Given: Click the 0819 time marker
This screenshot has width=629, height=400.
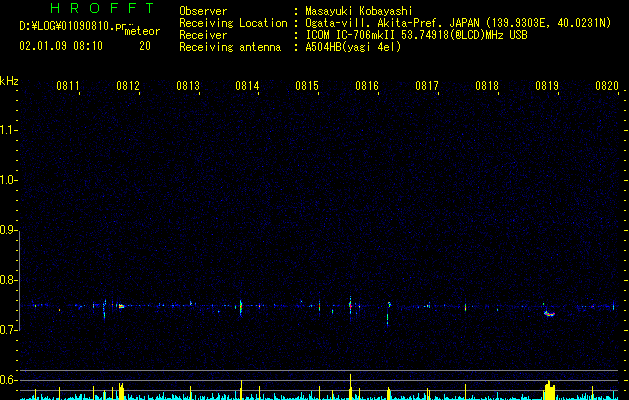Looking at the screenshot, I should tap(547, 86).
